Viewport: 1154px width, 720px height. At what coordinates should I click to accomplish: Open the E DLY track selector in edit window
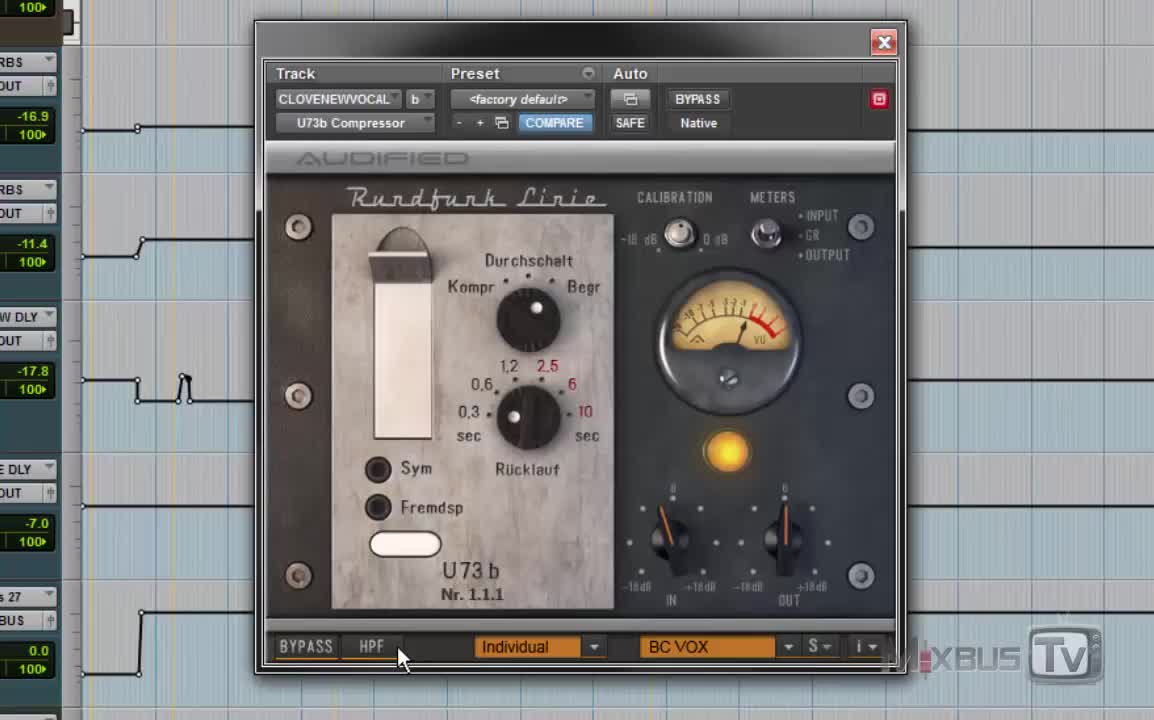pos(27,469)
